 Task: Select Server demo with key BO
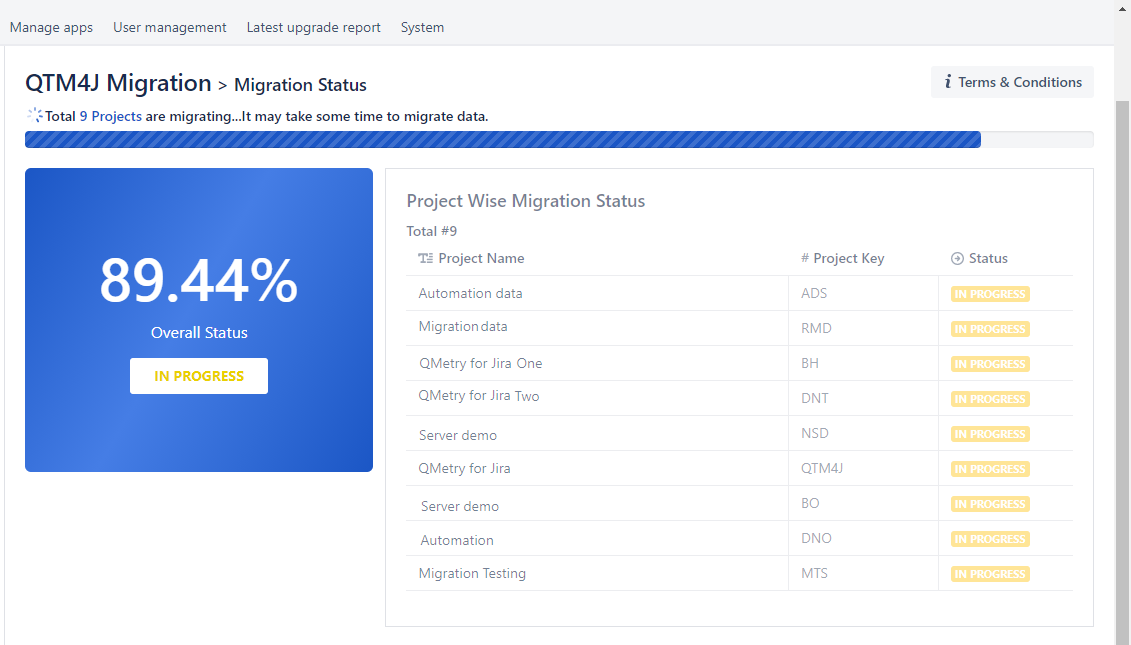pyautogui.click(x=459, y=506)
